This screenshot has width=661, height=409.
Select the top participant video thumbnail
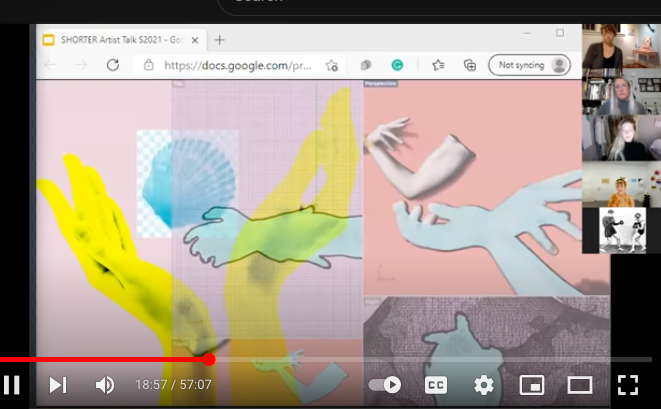[621, 46]
